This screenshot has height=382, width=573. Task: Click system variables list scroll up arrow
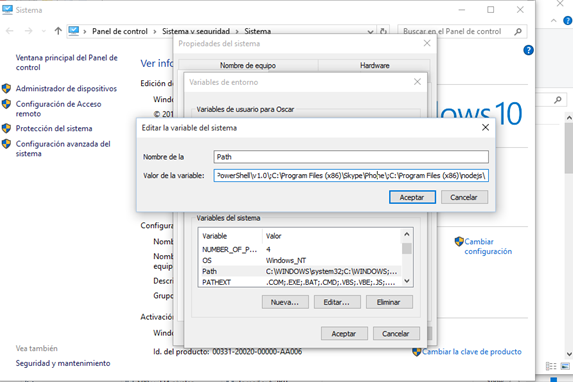(407, 234)
